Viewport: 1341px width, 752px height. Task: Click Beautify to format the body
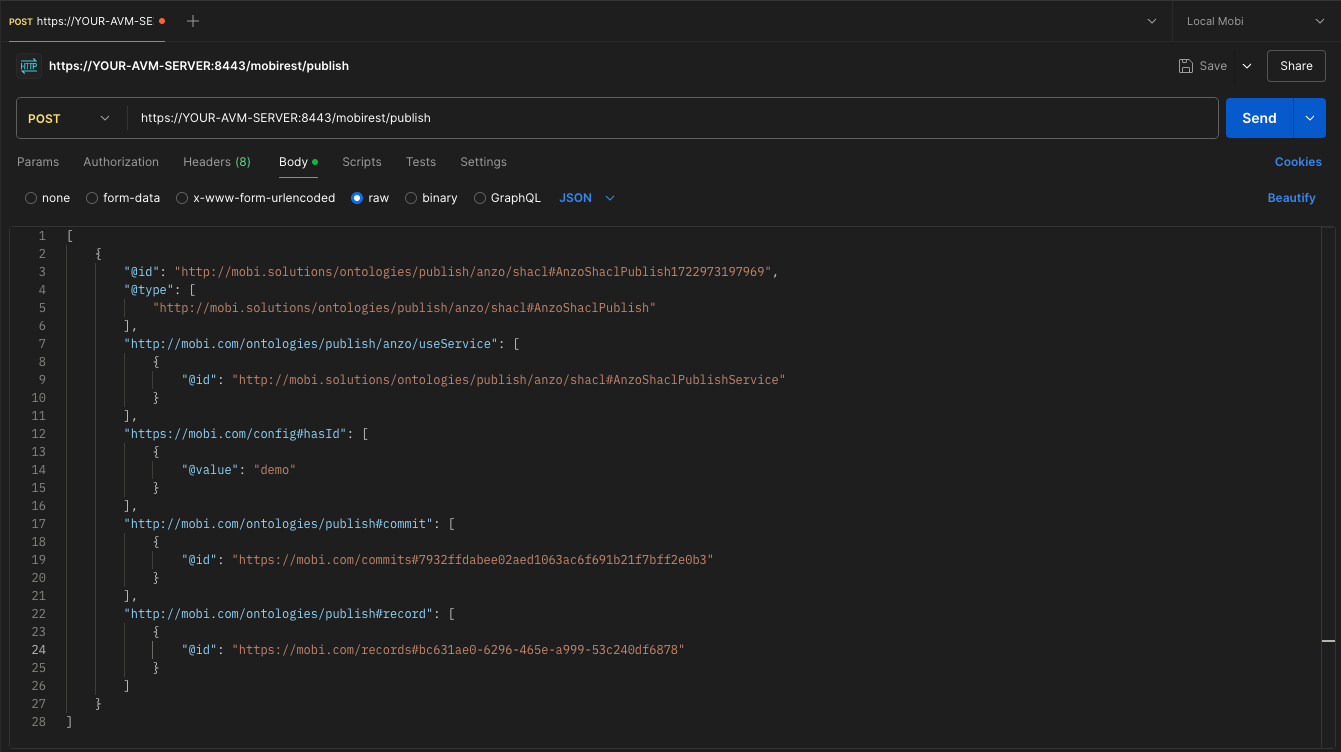point(1291,198)
